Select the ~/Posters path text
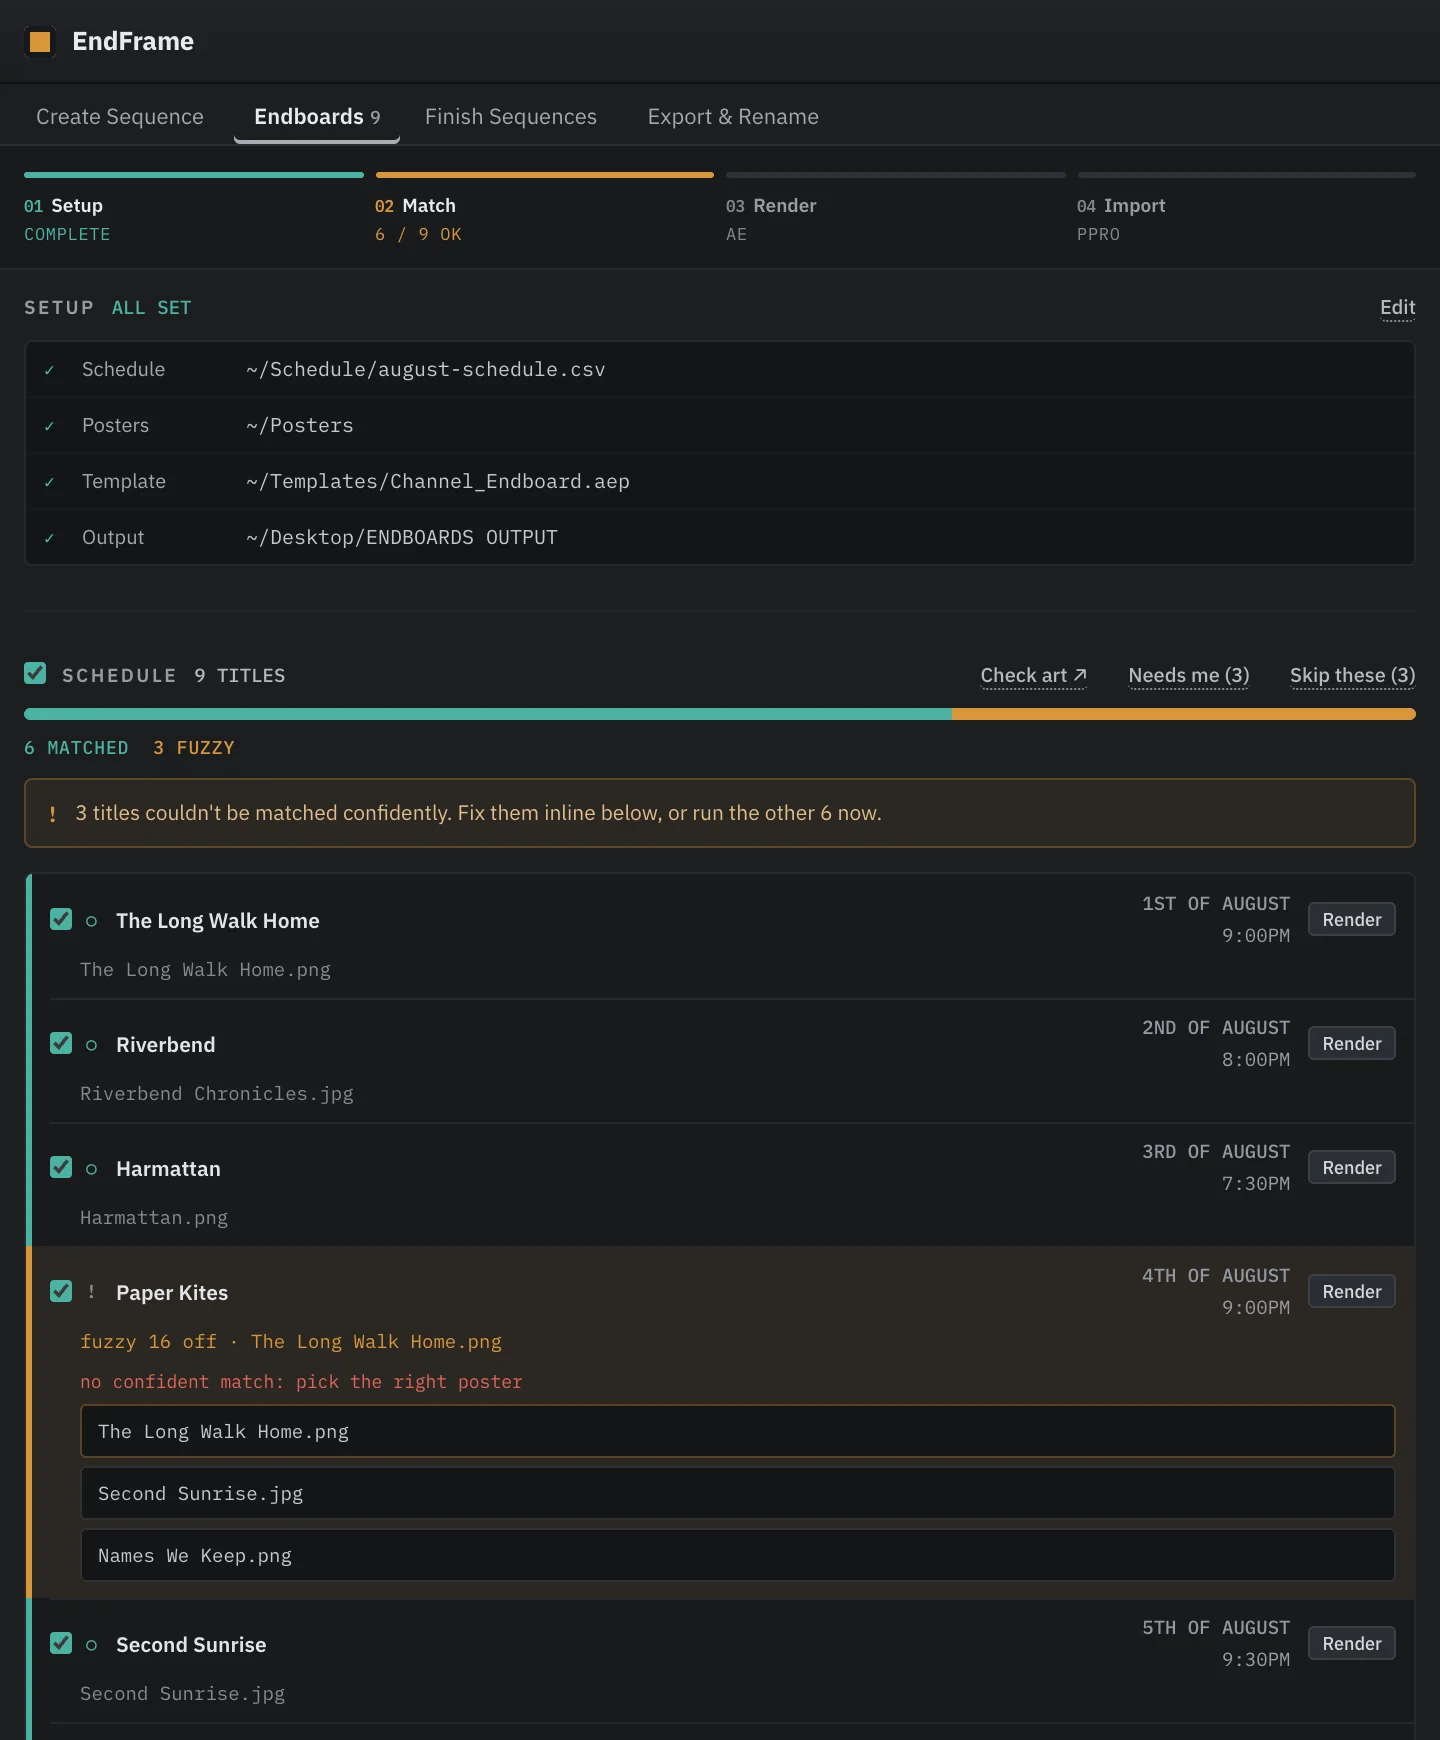 pyautogui.click(x=300, y=426)
